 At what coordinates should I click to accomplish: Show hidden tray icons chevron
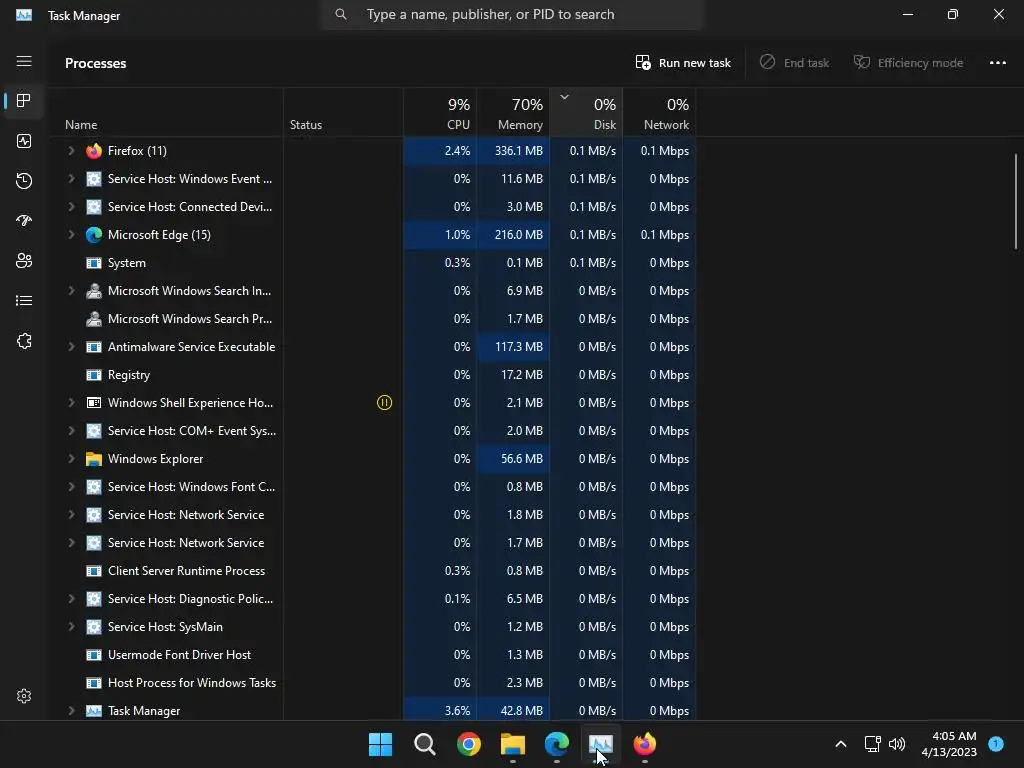841,744
